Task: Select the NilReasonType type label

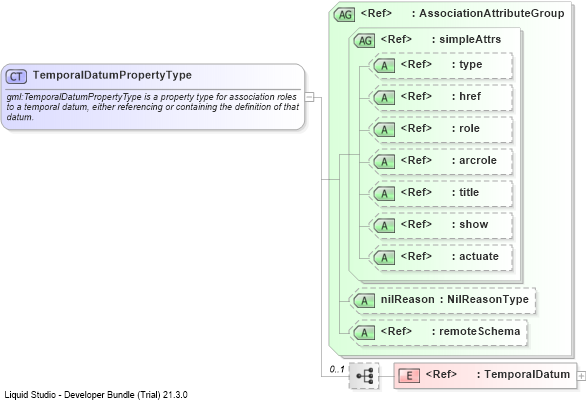Action: [x=488, y=299]
